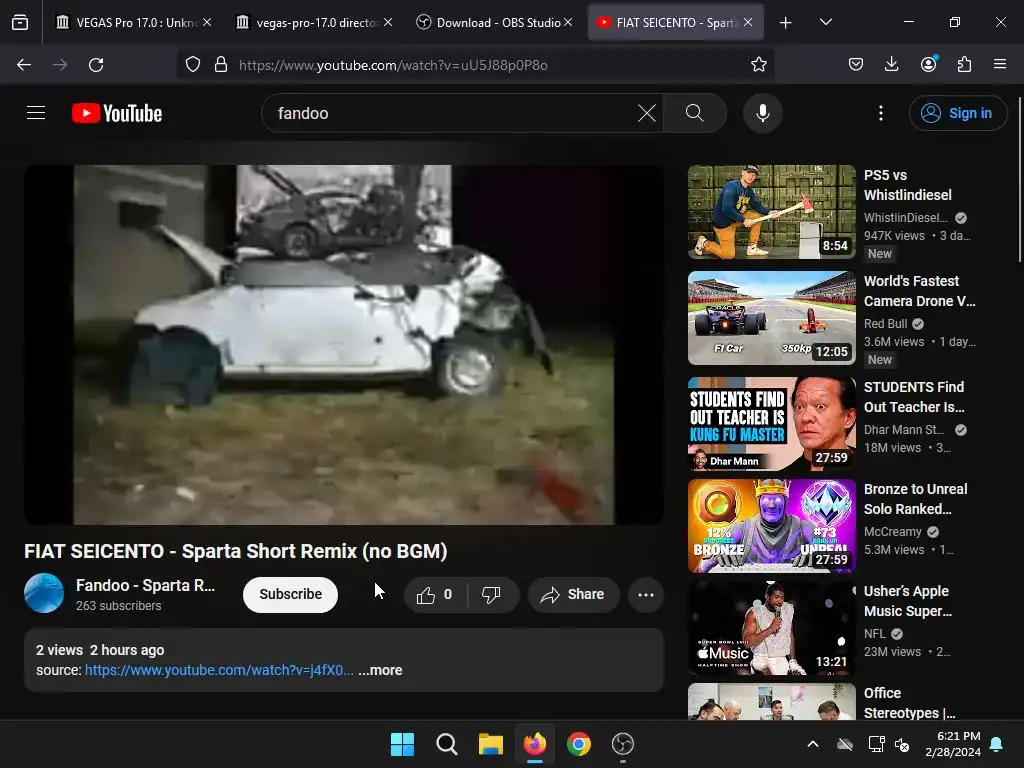1024x768 pixels.
Task: Open volume muted tray icon
Action: 902,744
